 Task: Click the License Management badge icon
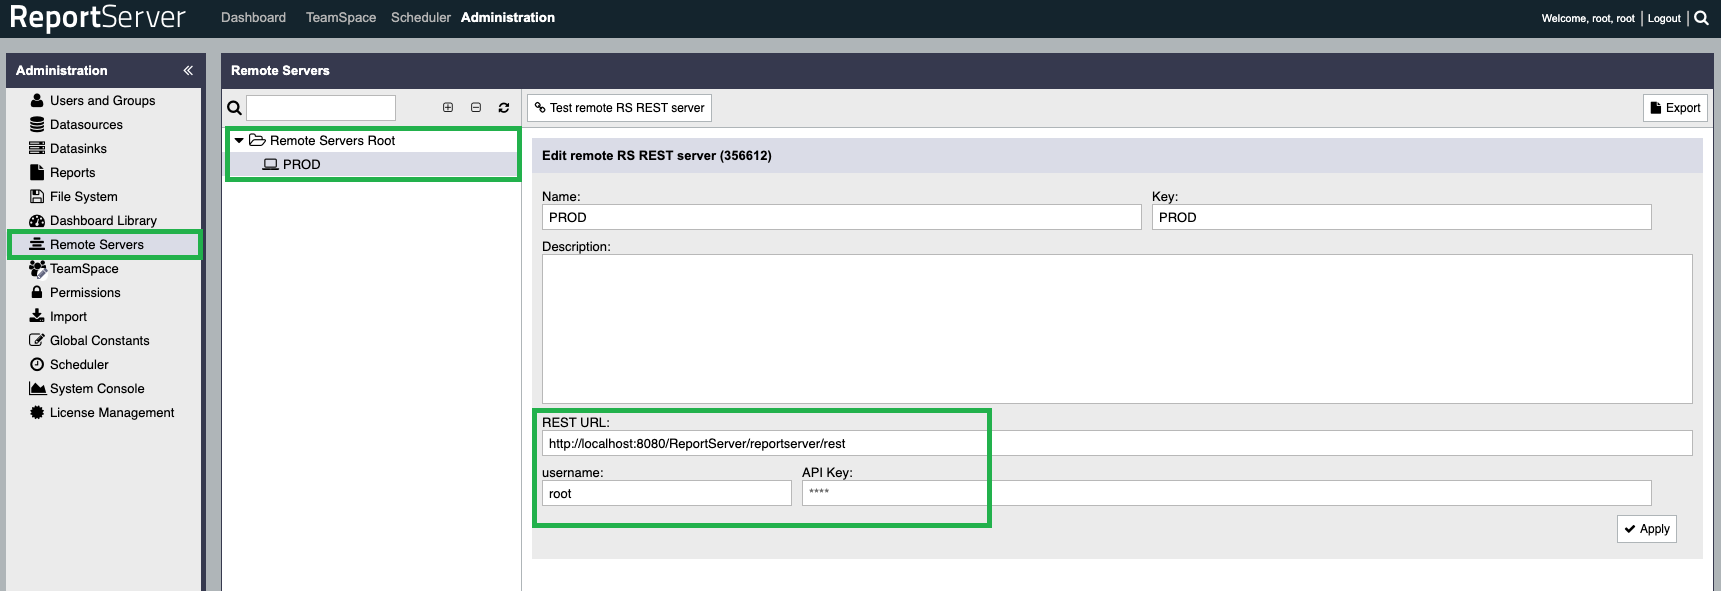pyautogui.click(x=37, y=412)
